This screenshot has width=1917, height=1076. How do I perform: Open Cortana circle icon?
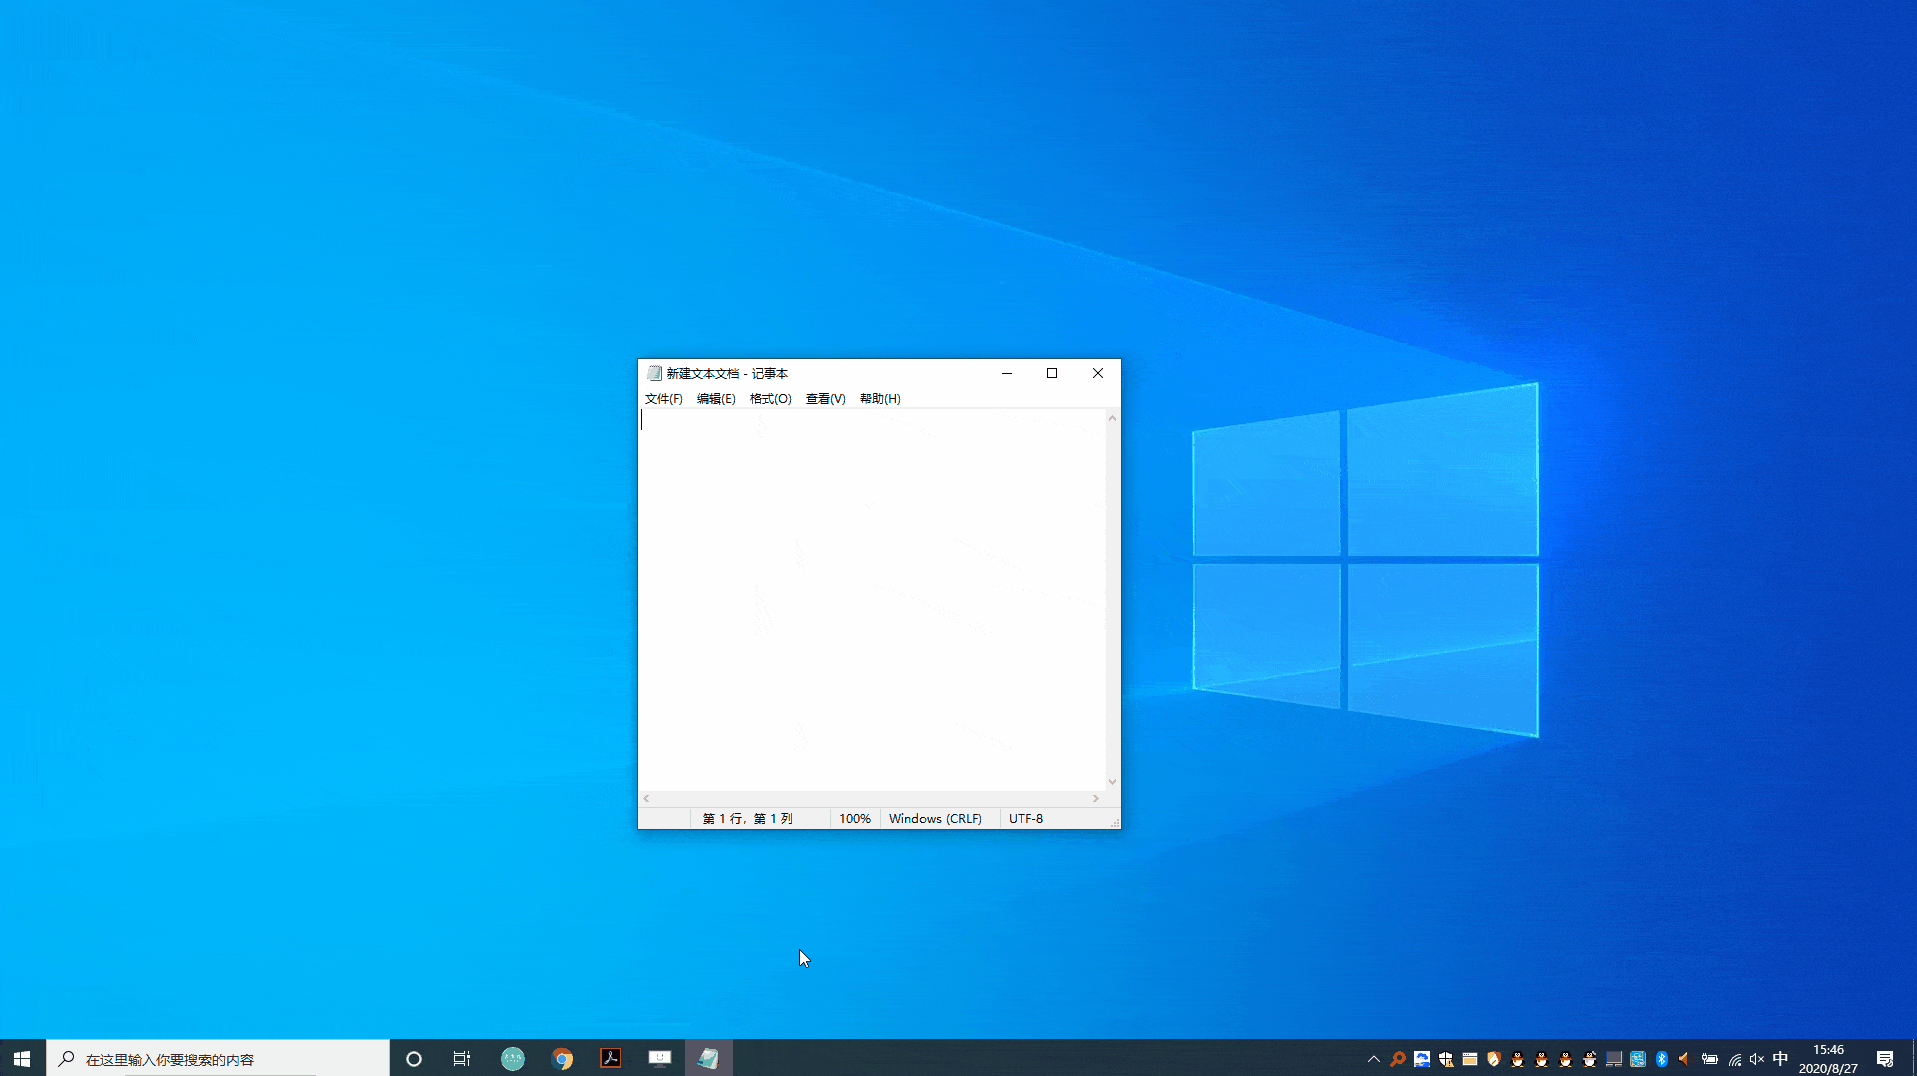tap(414, 1059)
